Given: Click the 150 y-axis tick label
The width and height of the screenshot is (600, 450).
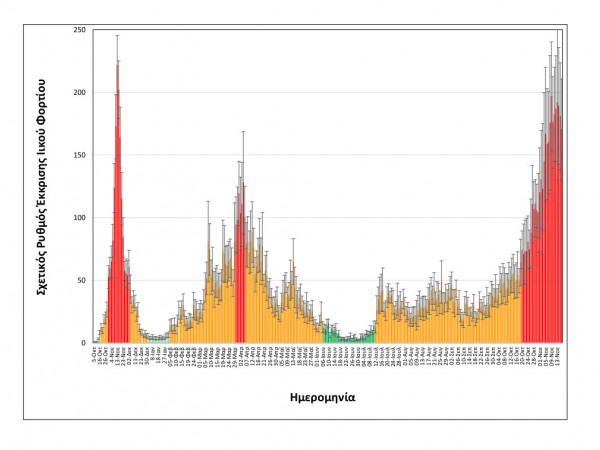Looking at the screenshot, I should [79, 155].
